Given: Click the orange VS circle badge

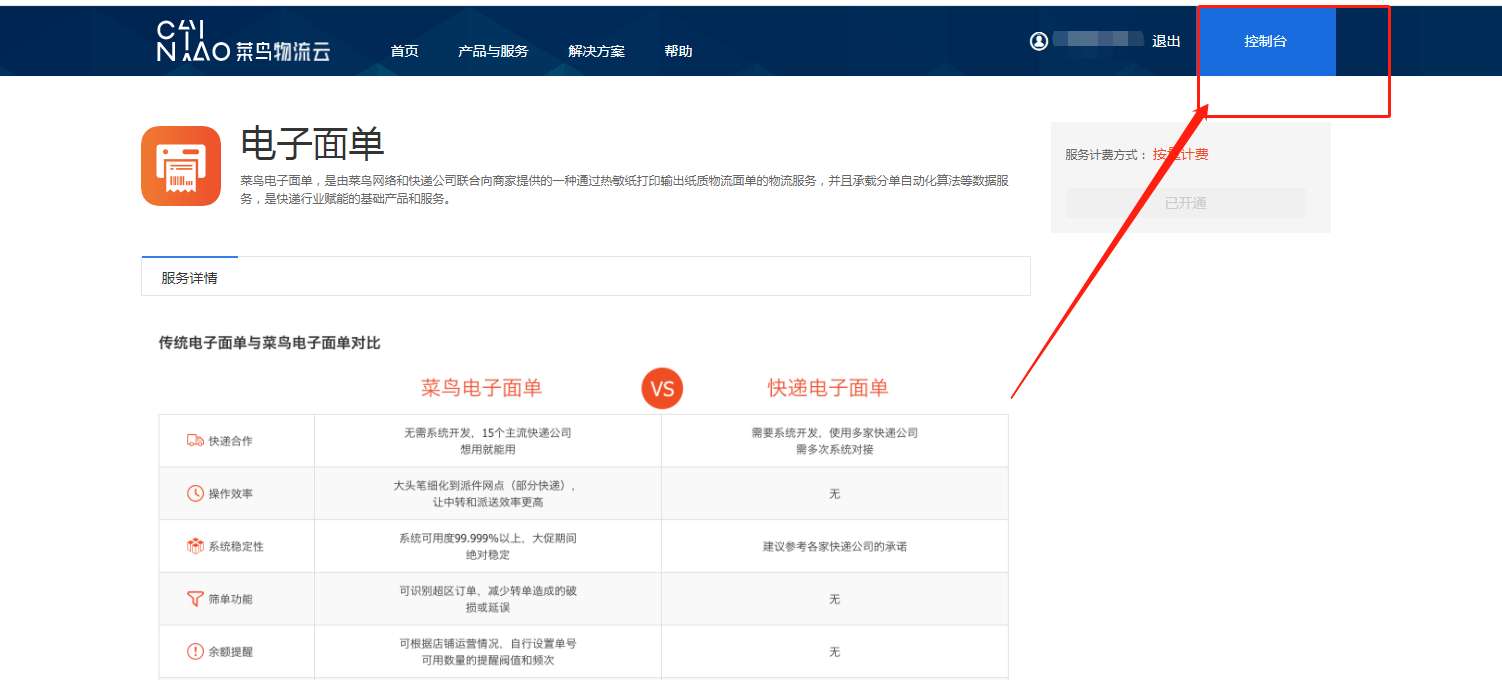Looking at the screenshot, I should [662, 389].
